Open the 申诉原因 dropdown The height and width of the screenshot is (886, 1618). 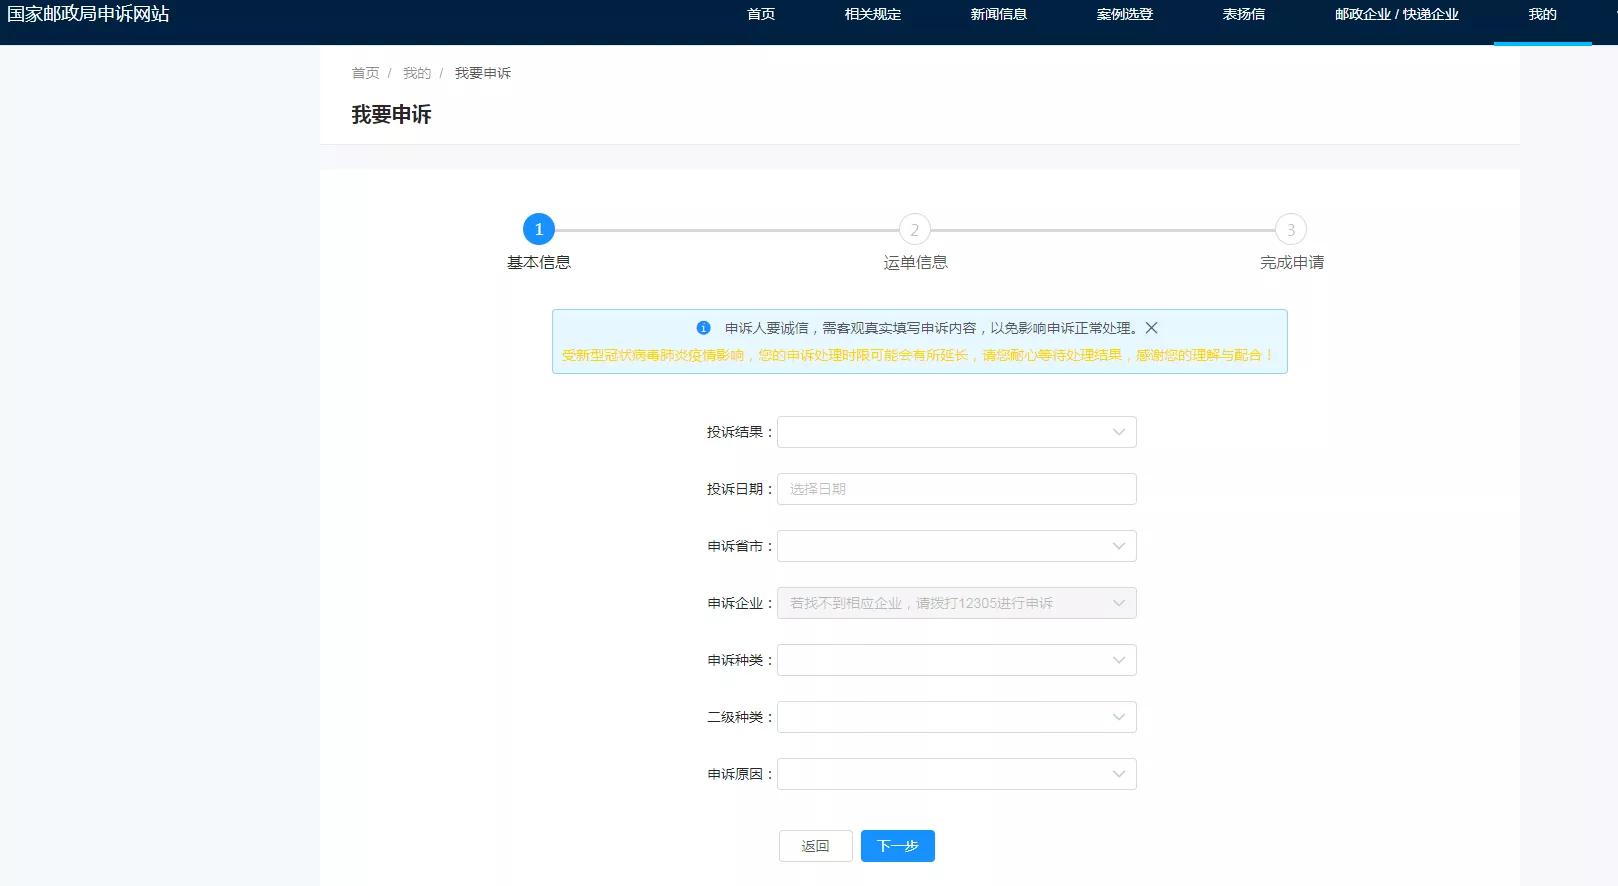957,774
